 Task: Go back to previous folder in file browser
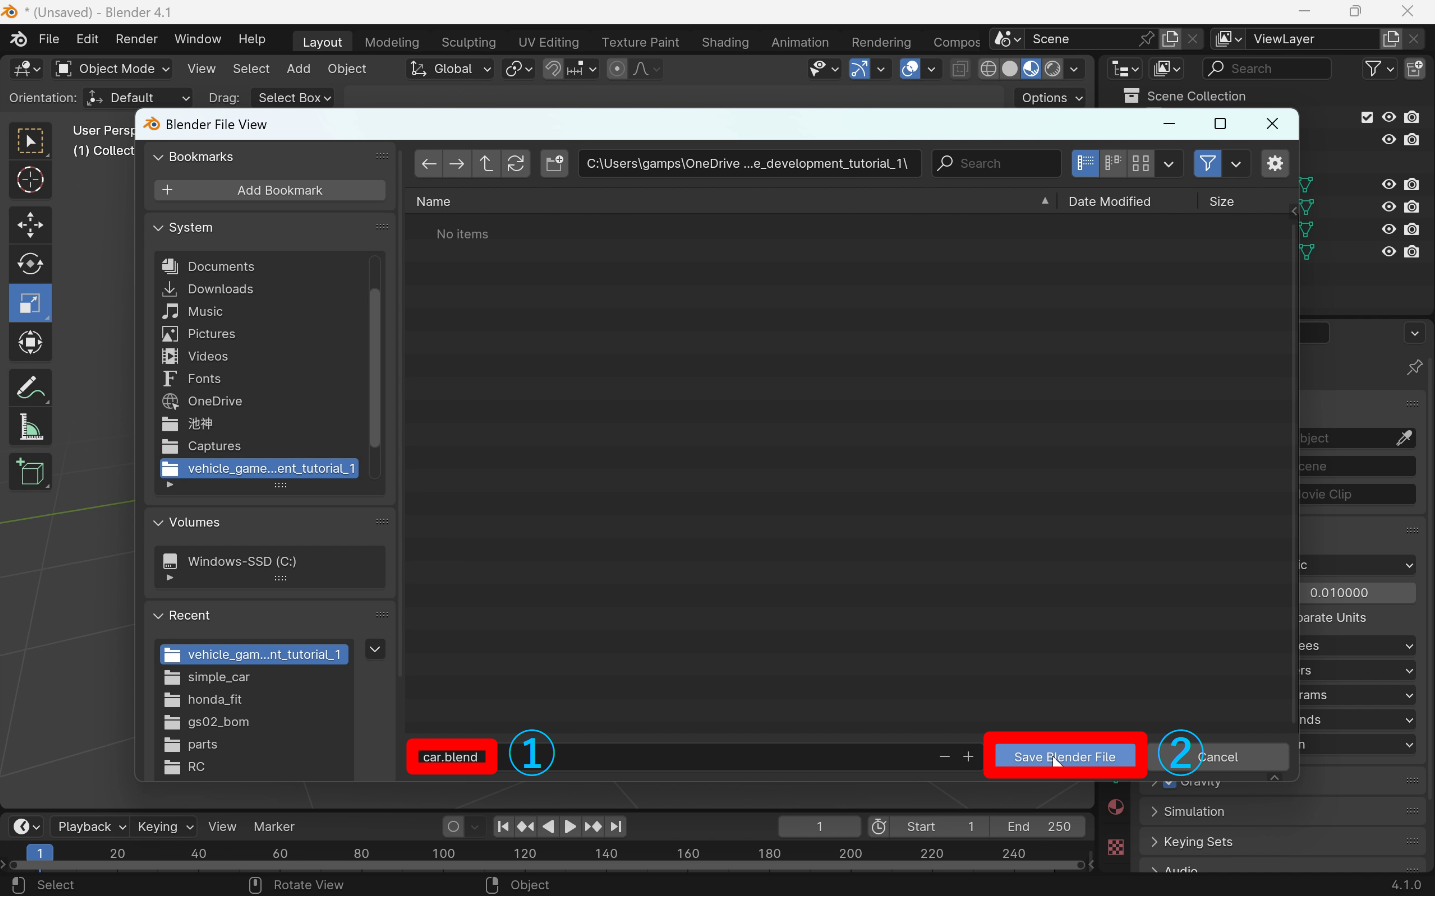(x=429, y=163)
